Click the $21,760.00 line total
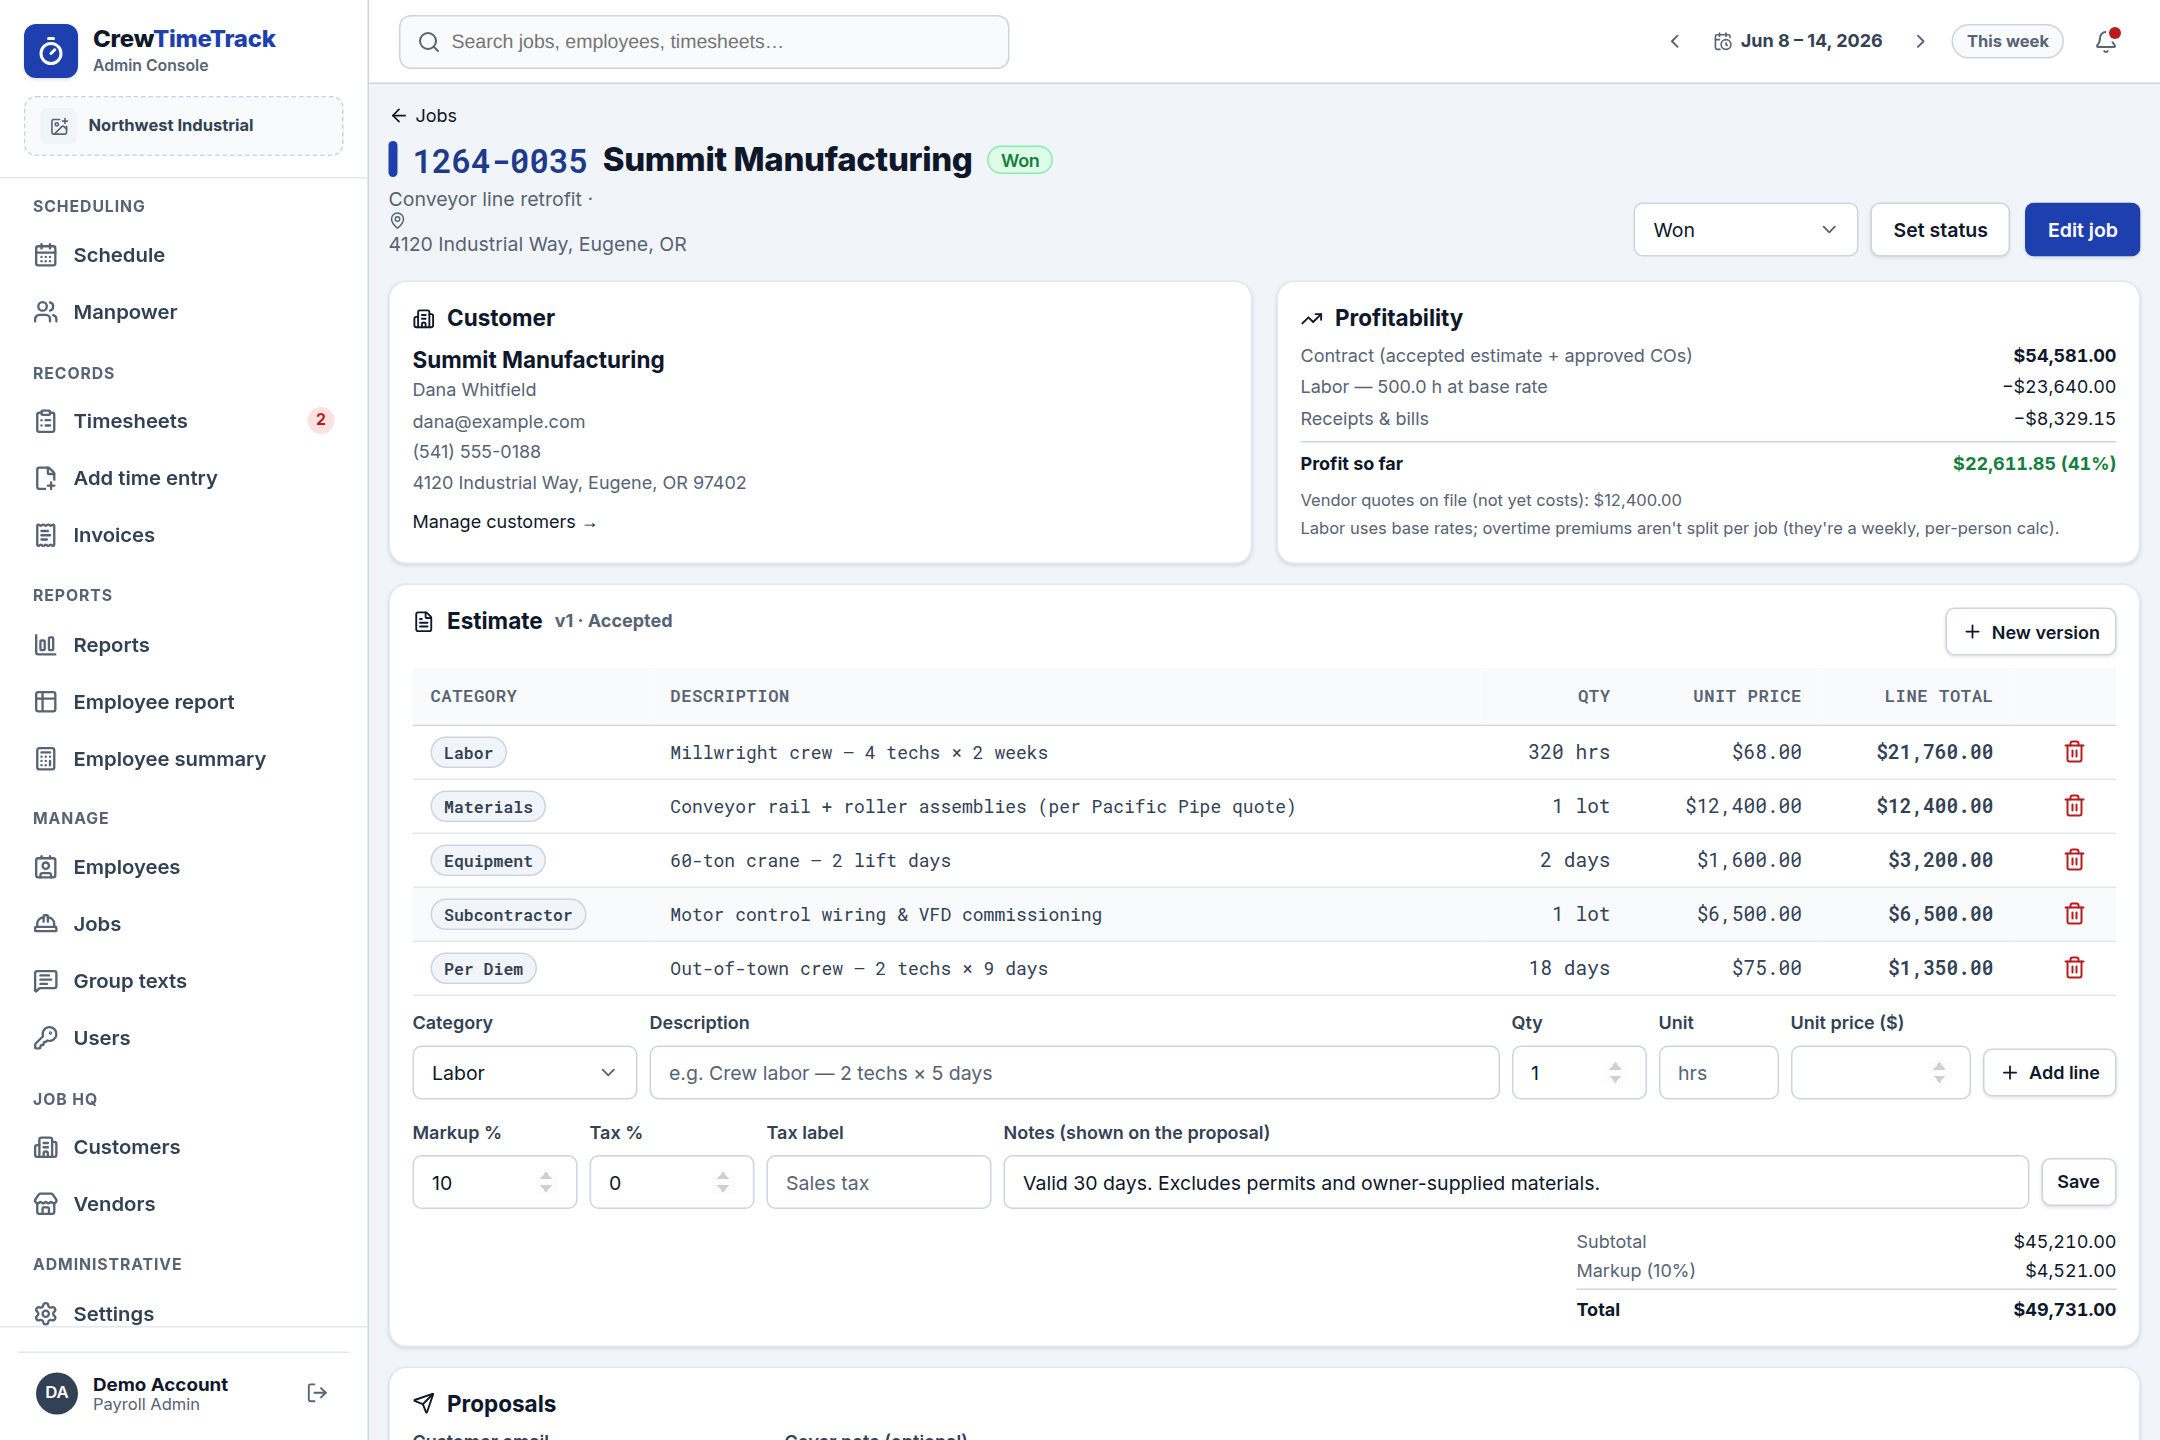This screenshot has width=2160, height=1440. pos(1934,752)
